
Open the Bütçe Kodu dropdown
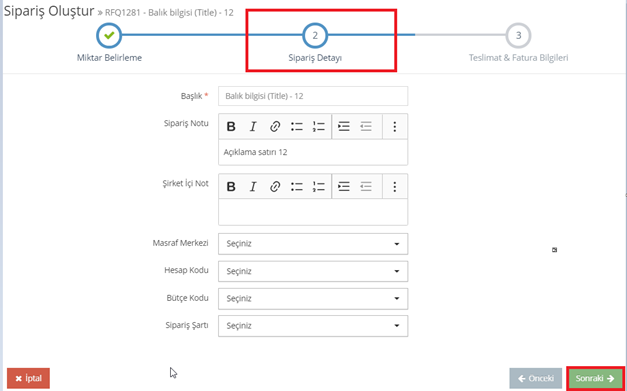tap(313, 299)
